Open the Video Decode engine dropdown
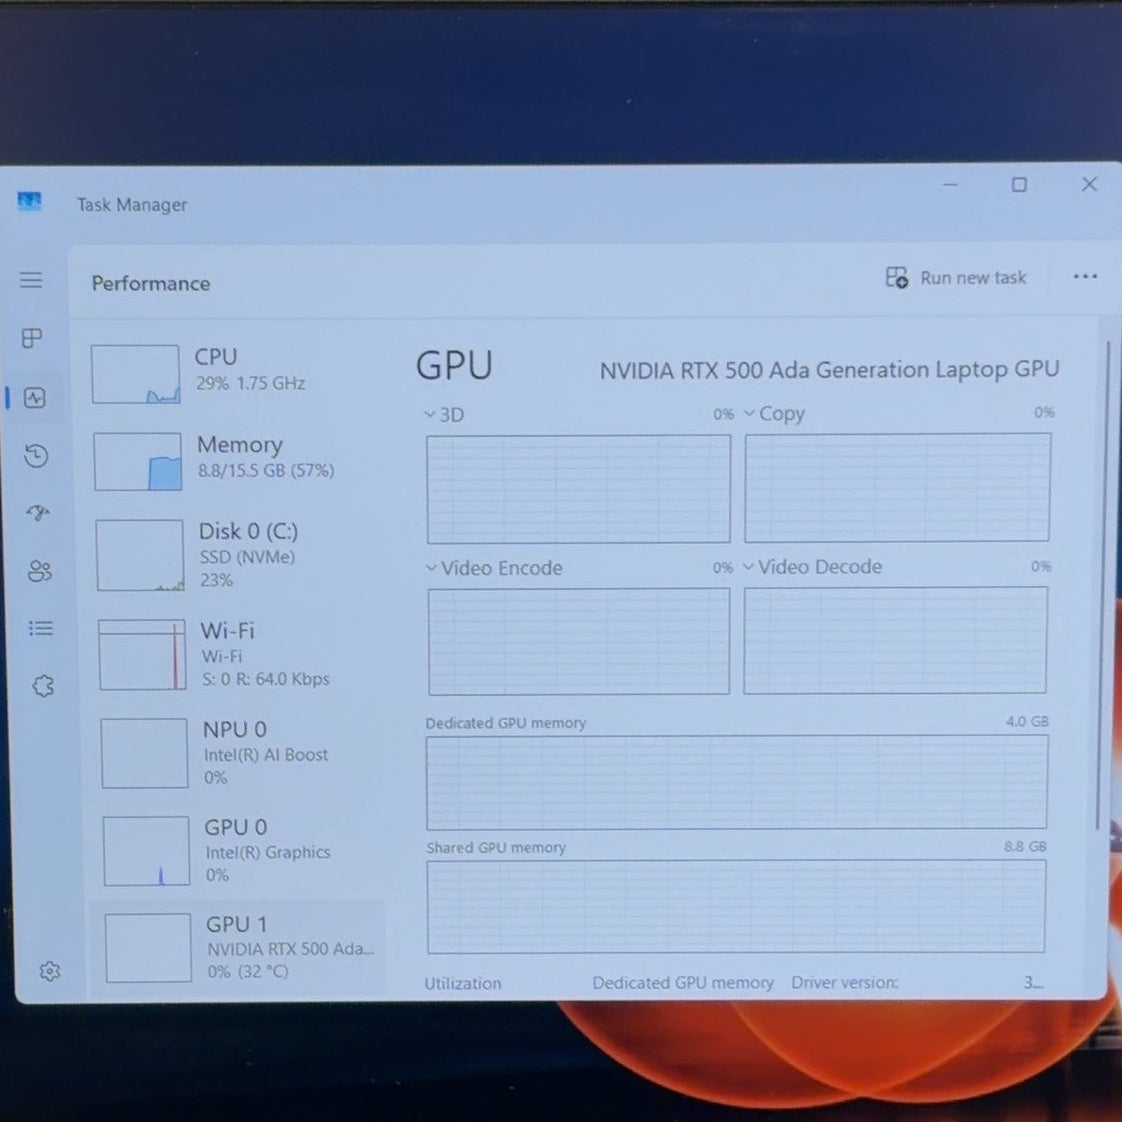1122x1122 pixels. 813,567
